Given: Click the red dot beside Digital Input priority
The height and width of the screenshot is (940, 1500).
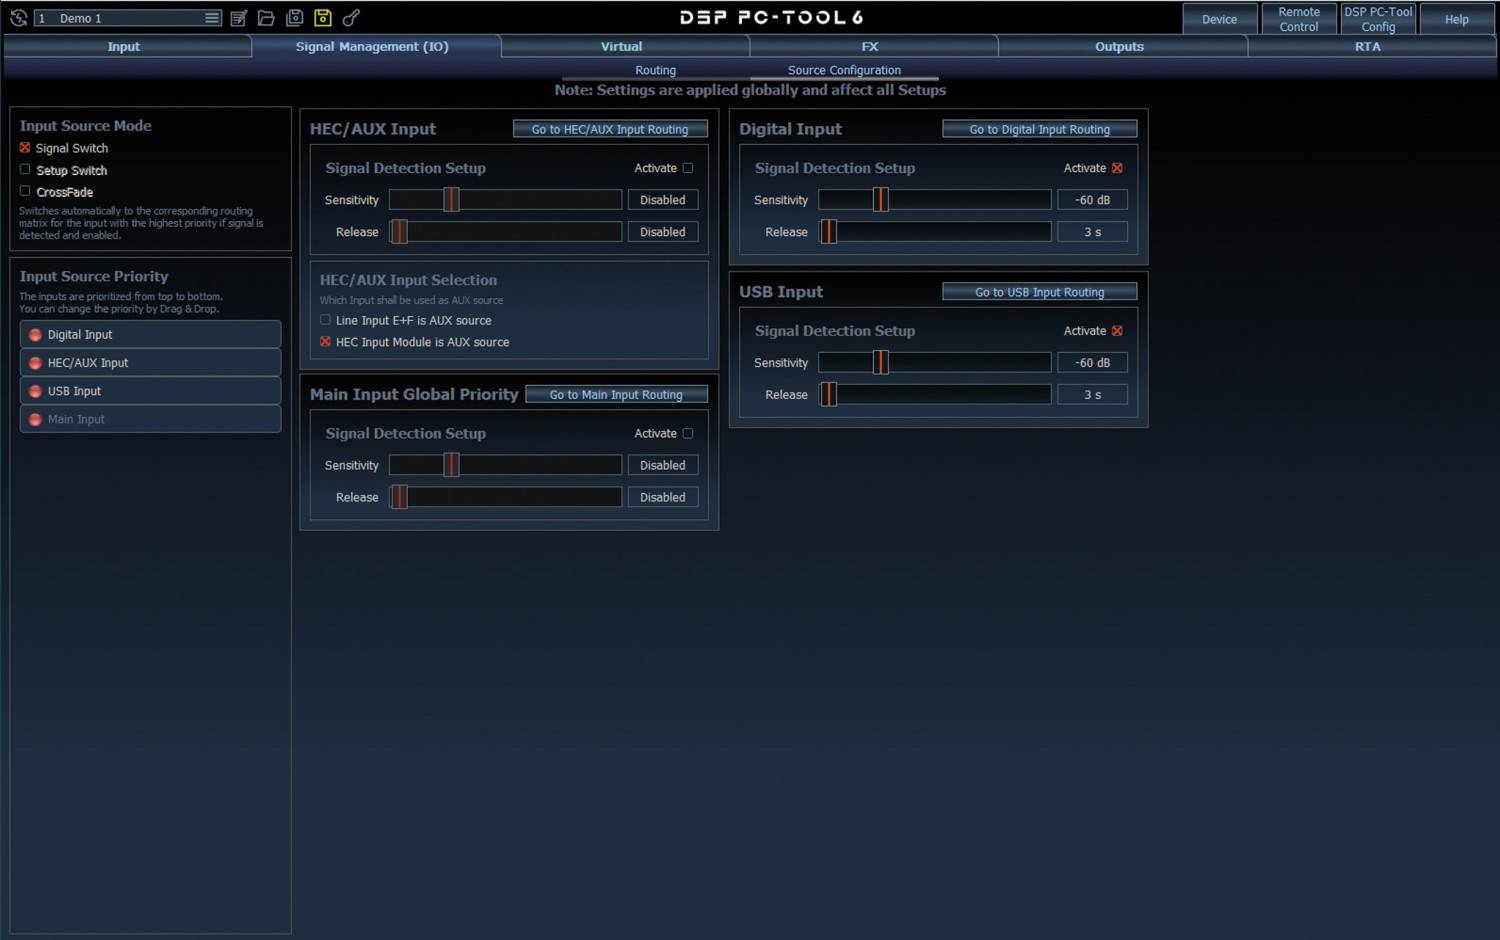Looking at the screenshot, I should pos(36,335).
